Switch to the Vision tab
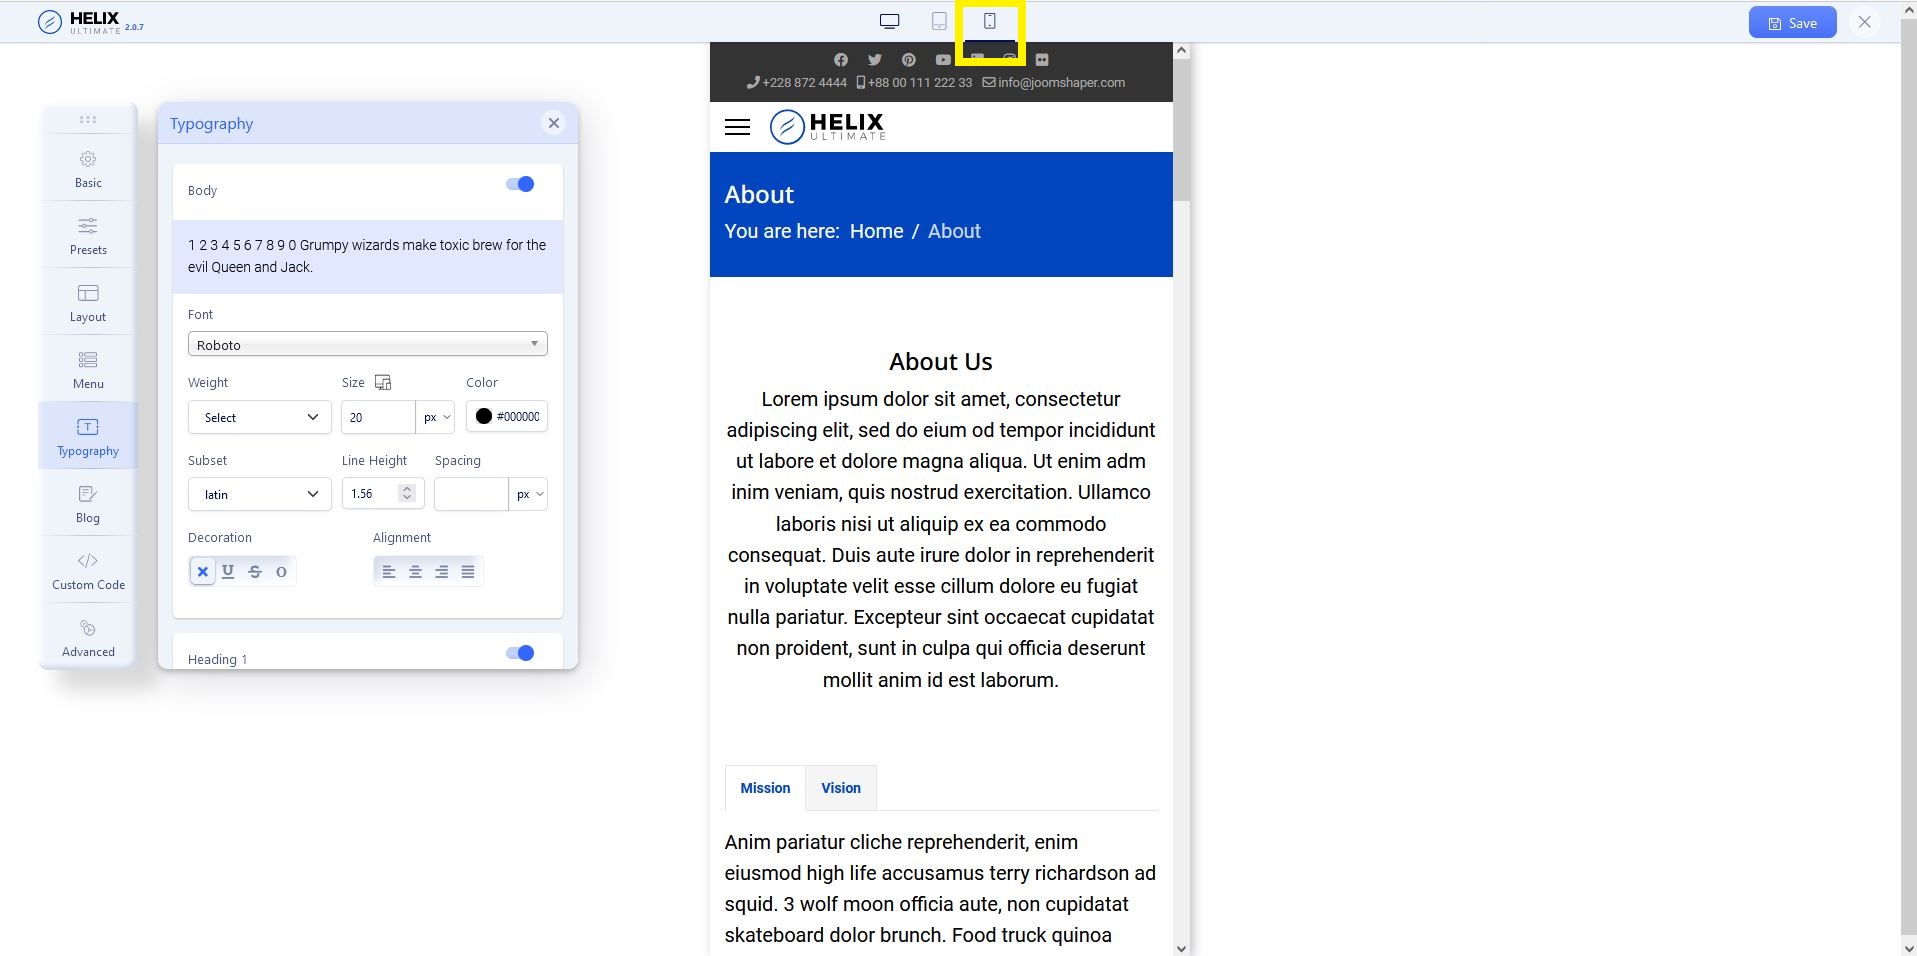The height and width of the screenshot is (956, 1917). coord(839,788)
